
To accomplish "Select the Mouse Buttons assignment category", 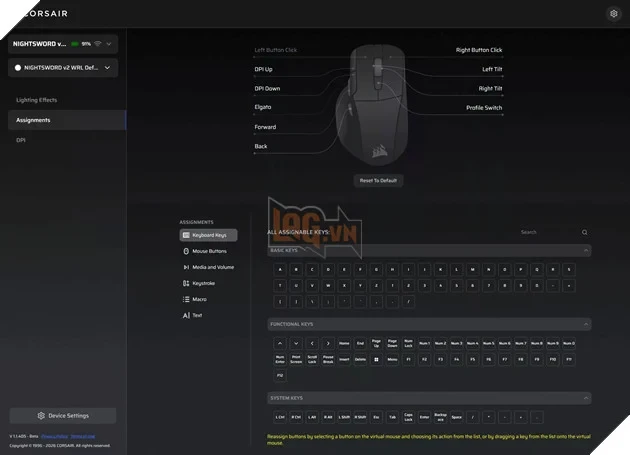I will pos(209,251).
